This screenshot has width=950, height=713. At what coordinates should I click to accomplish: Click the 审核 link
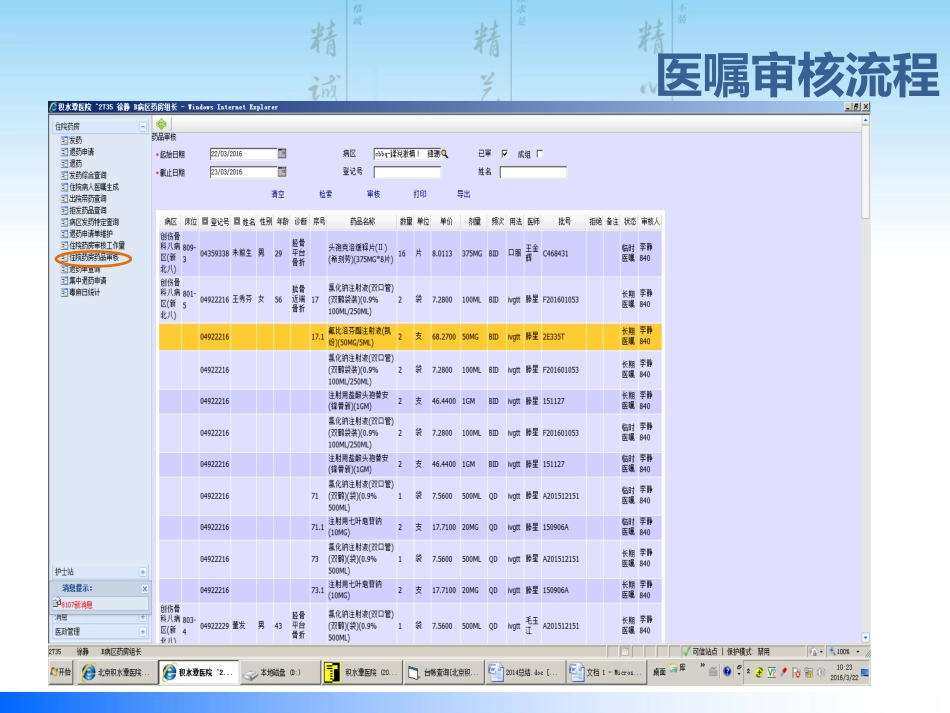coord(373,194)
